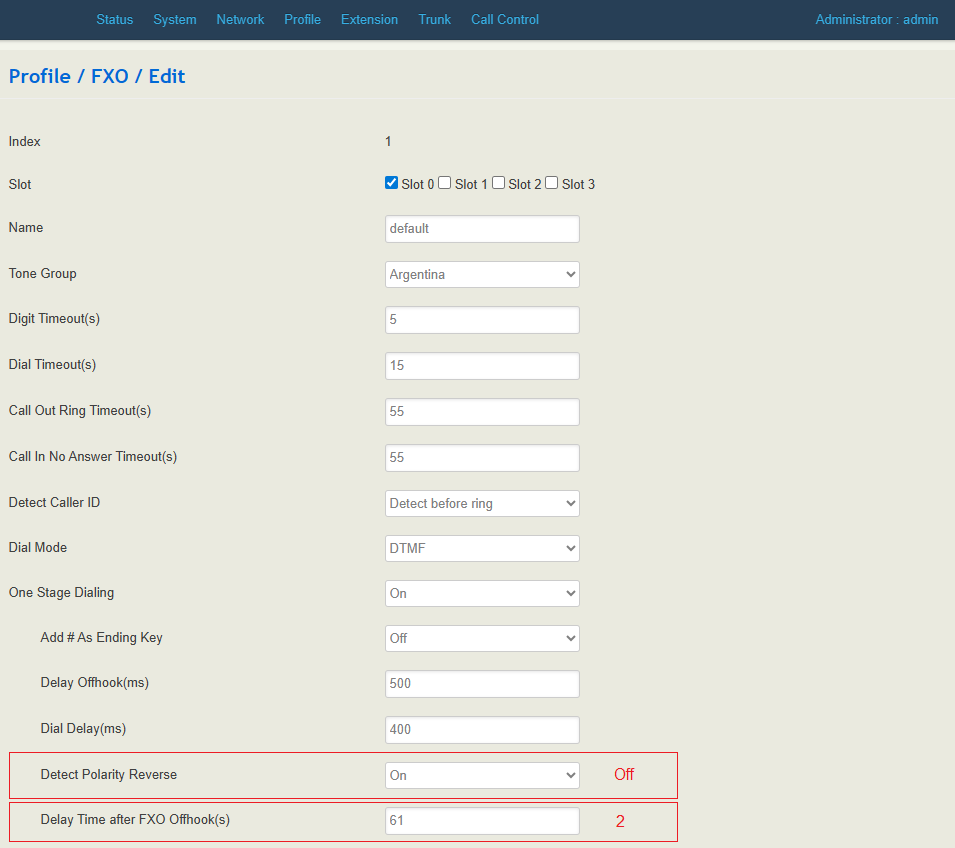Open the Detect Polarity Reverse dropdown
This screenshot has width=955, height=848.
click(x=482, y=774)
